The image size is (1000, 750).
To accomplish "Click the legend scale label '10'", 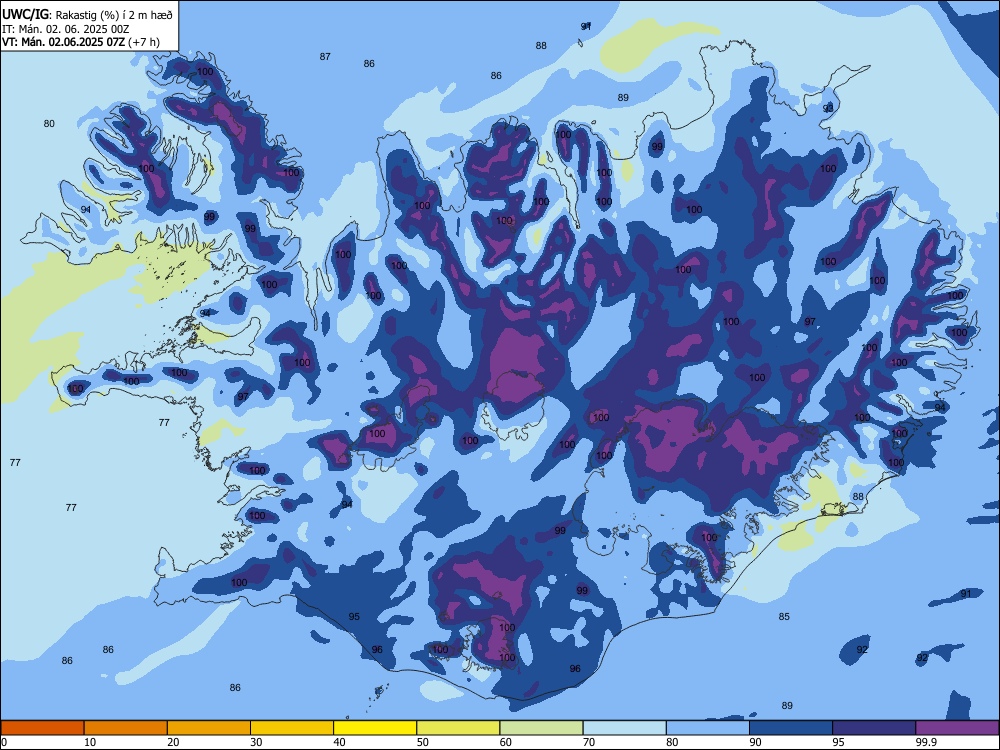I will (x=90, y=742).
